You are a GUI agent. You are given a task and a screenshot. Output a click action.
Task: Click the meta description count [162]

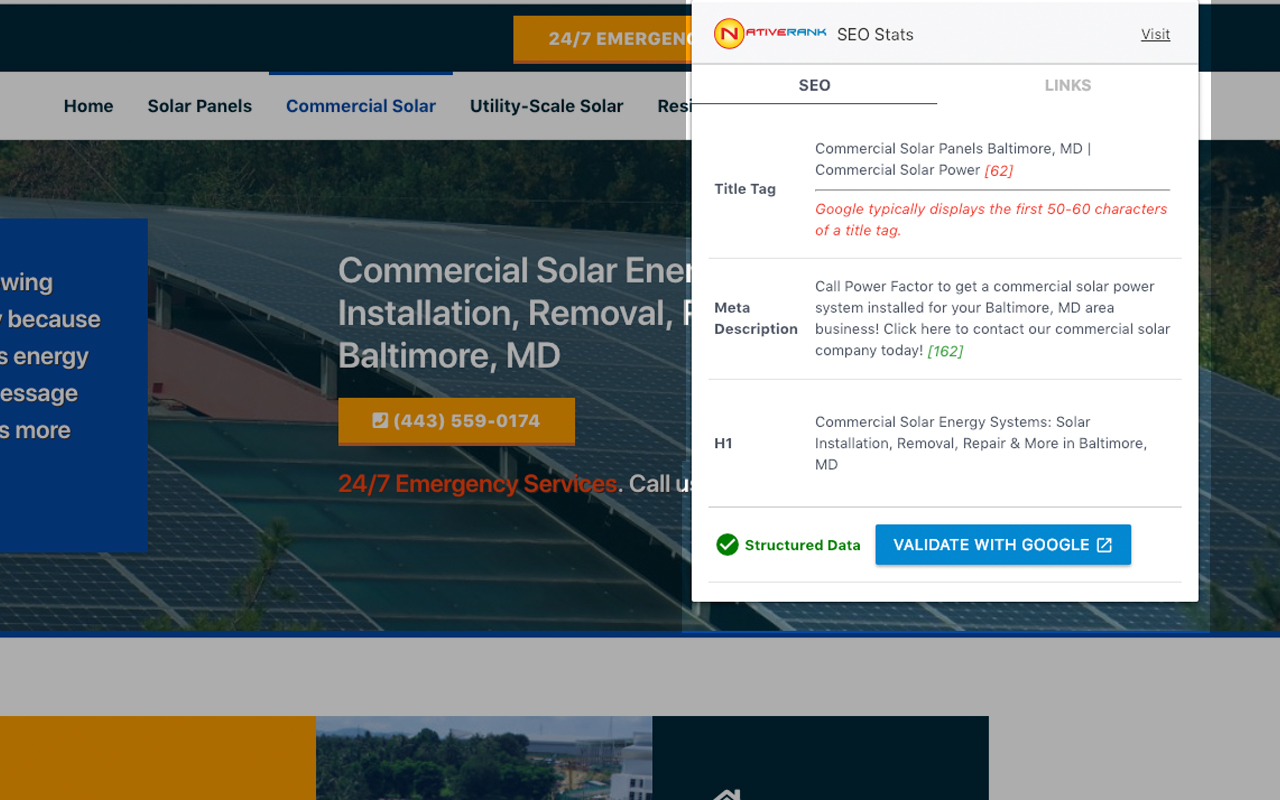[x=945, y=351]
